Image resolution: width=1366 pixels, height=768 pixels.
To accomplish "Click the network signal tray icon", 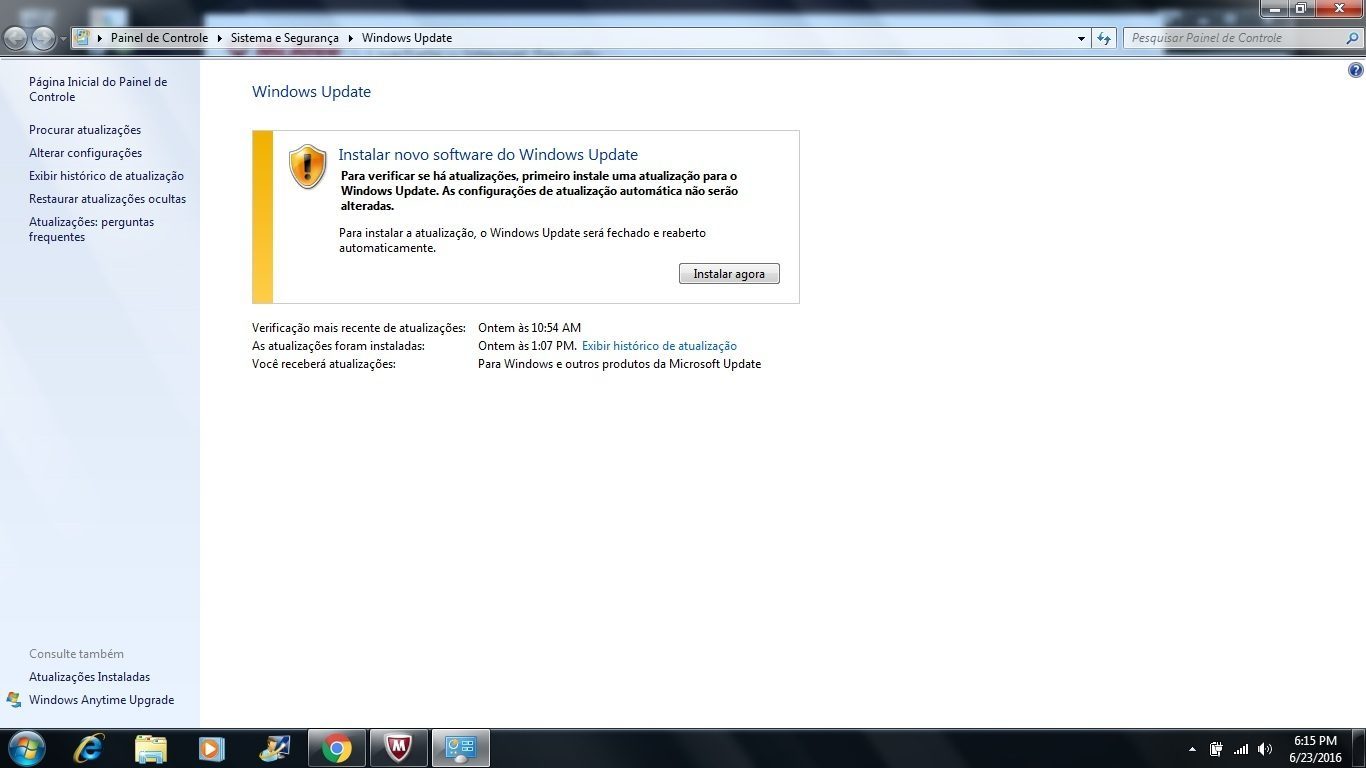I will (x=1241, y=749).
